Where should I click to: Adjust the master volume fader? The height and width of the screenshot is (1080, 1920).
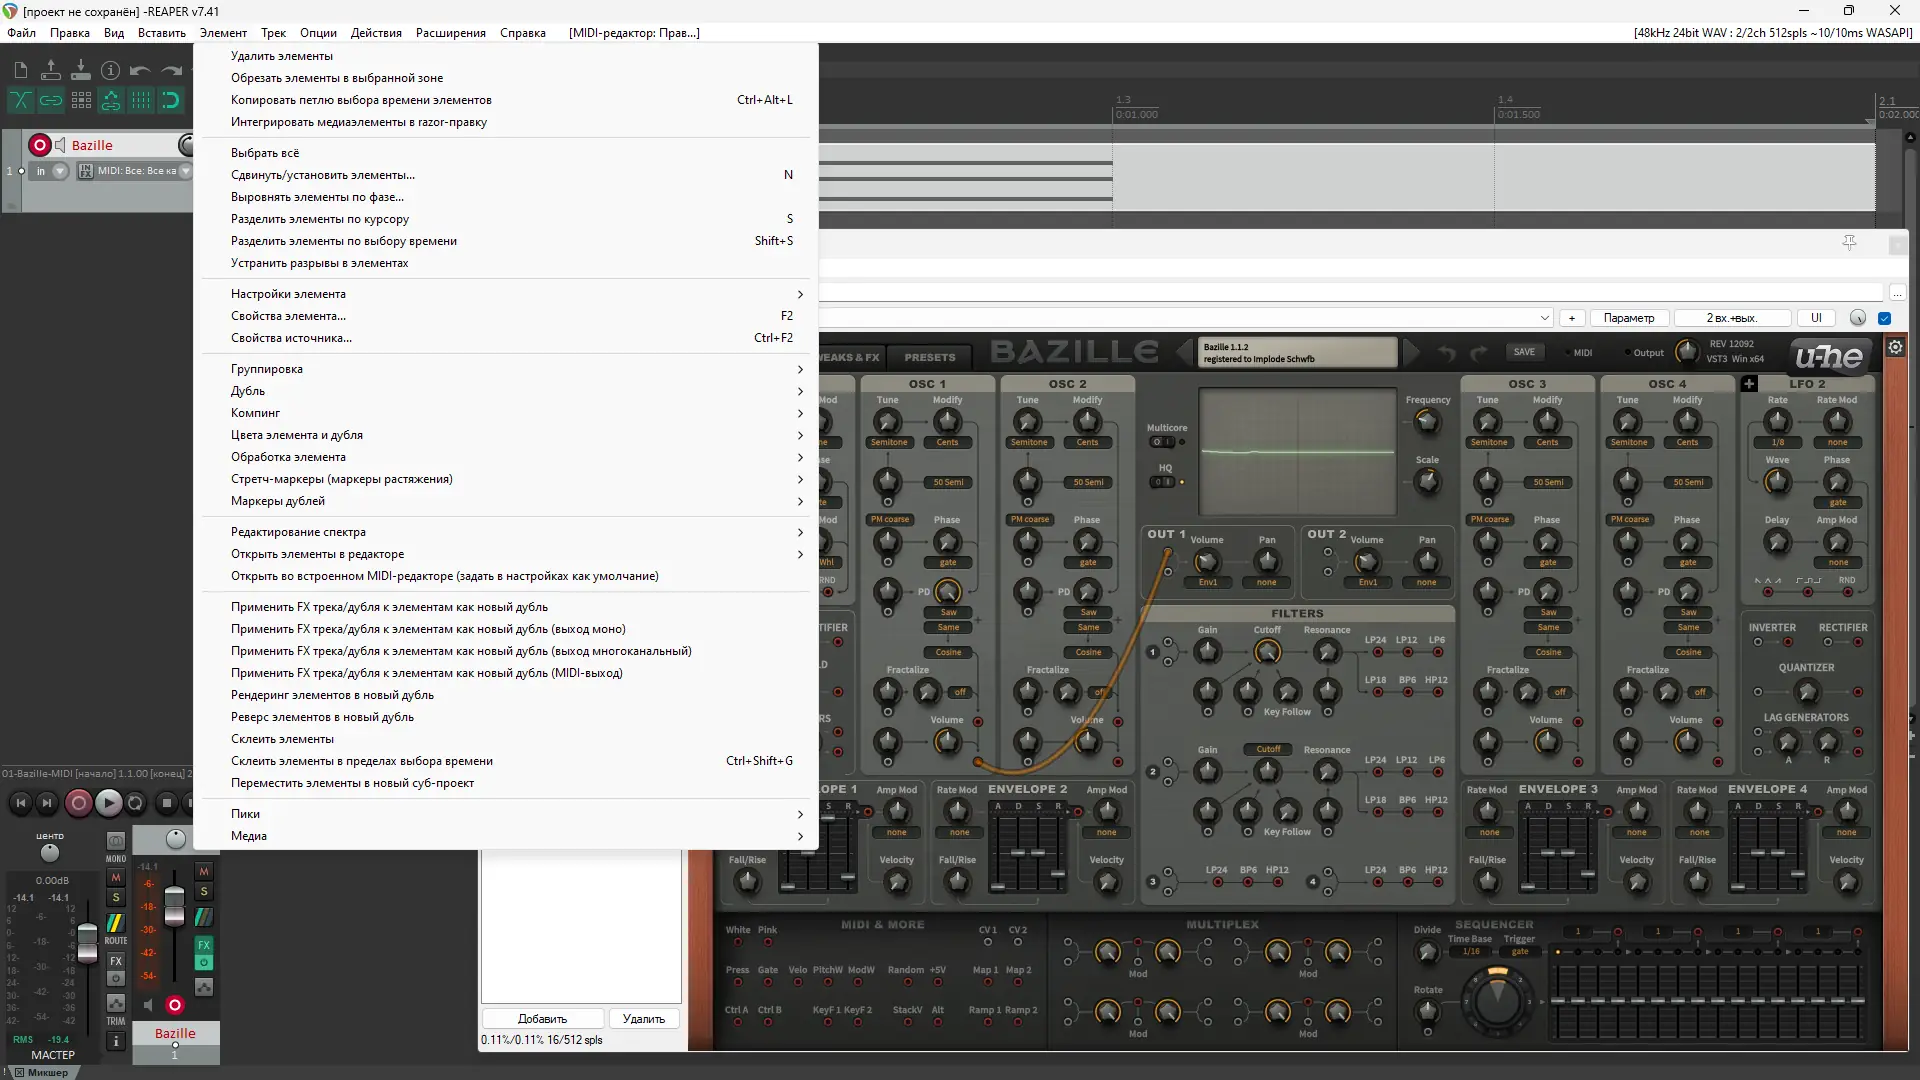(87, 942)
